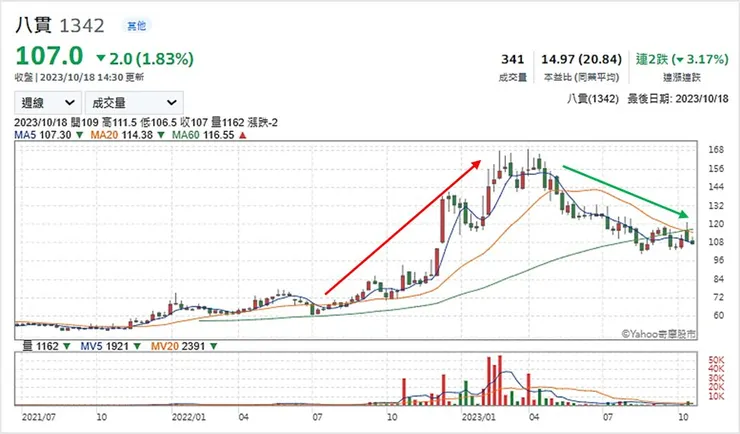Click the down triangle after MA5 value
The width and height of the screenshot is (740, 434).
(x=79, y=135)
